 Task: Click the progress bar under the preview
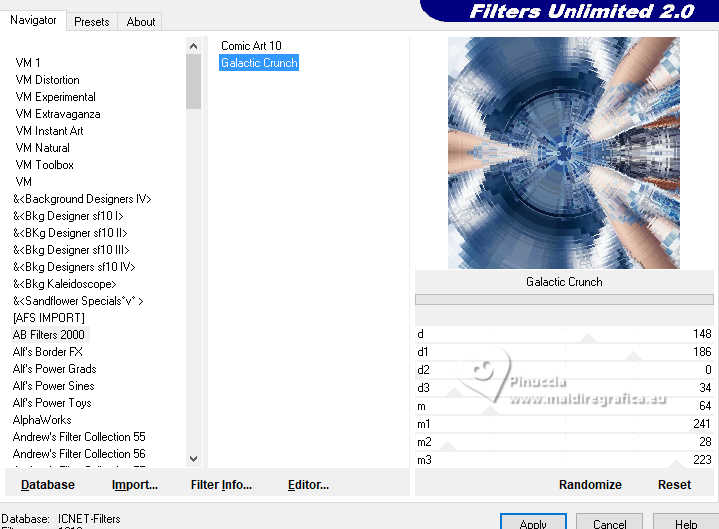[564, 299]
